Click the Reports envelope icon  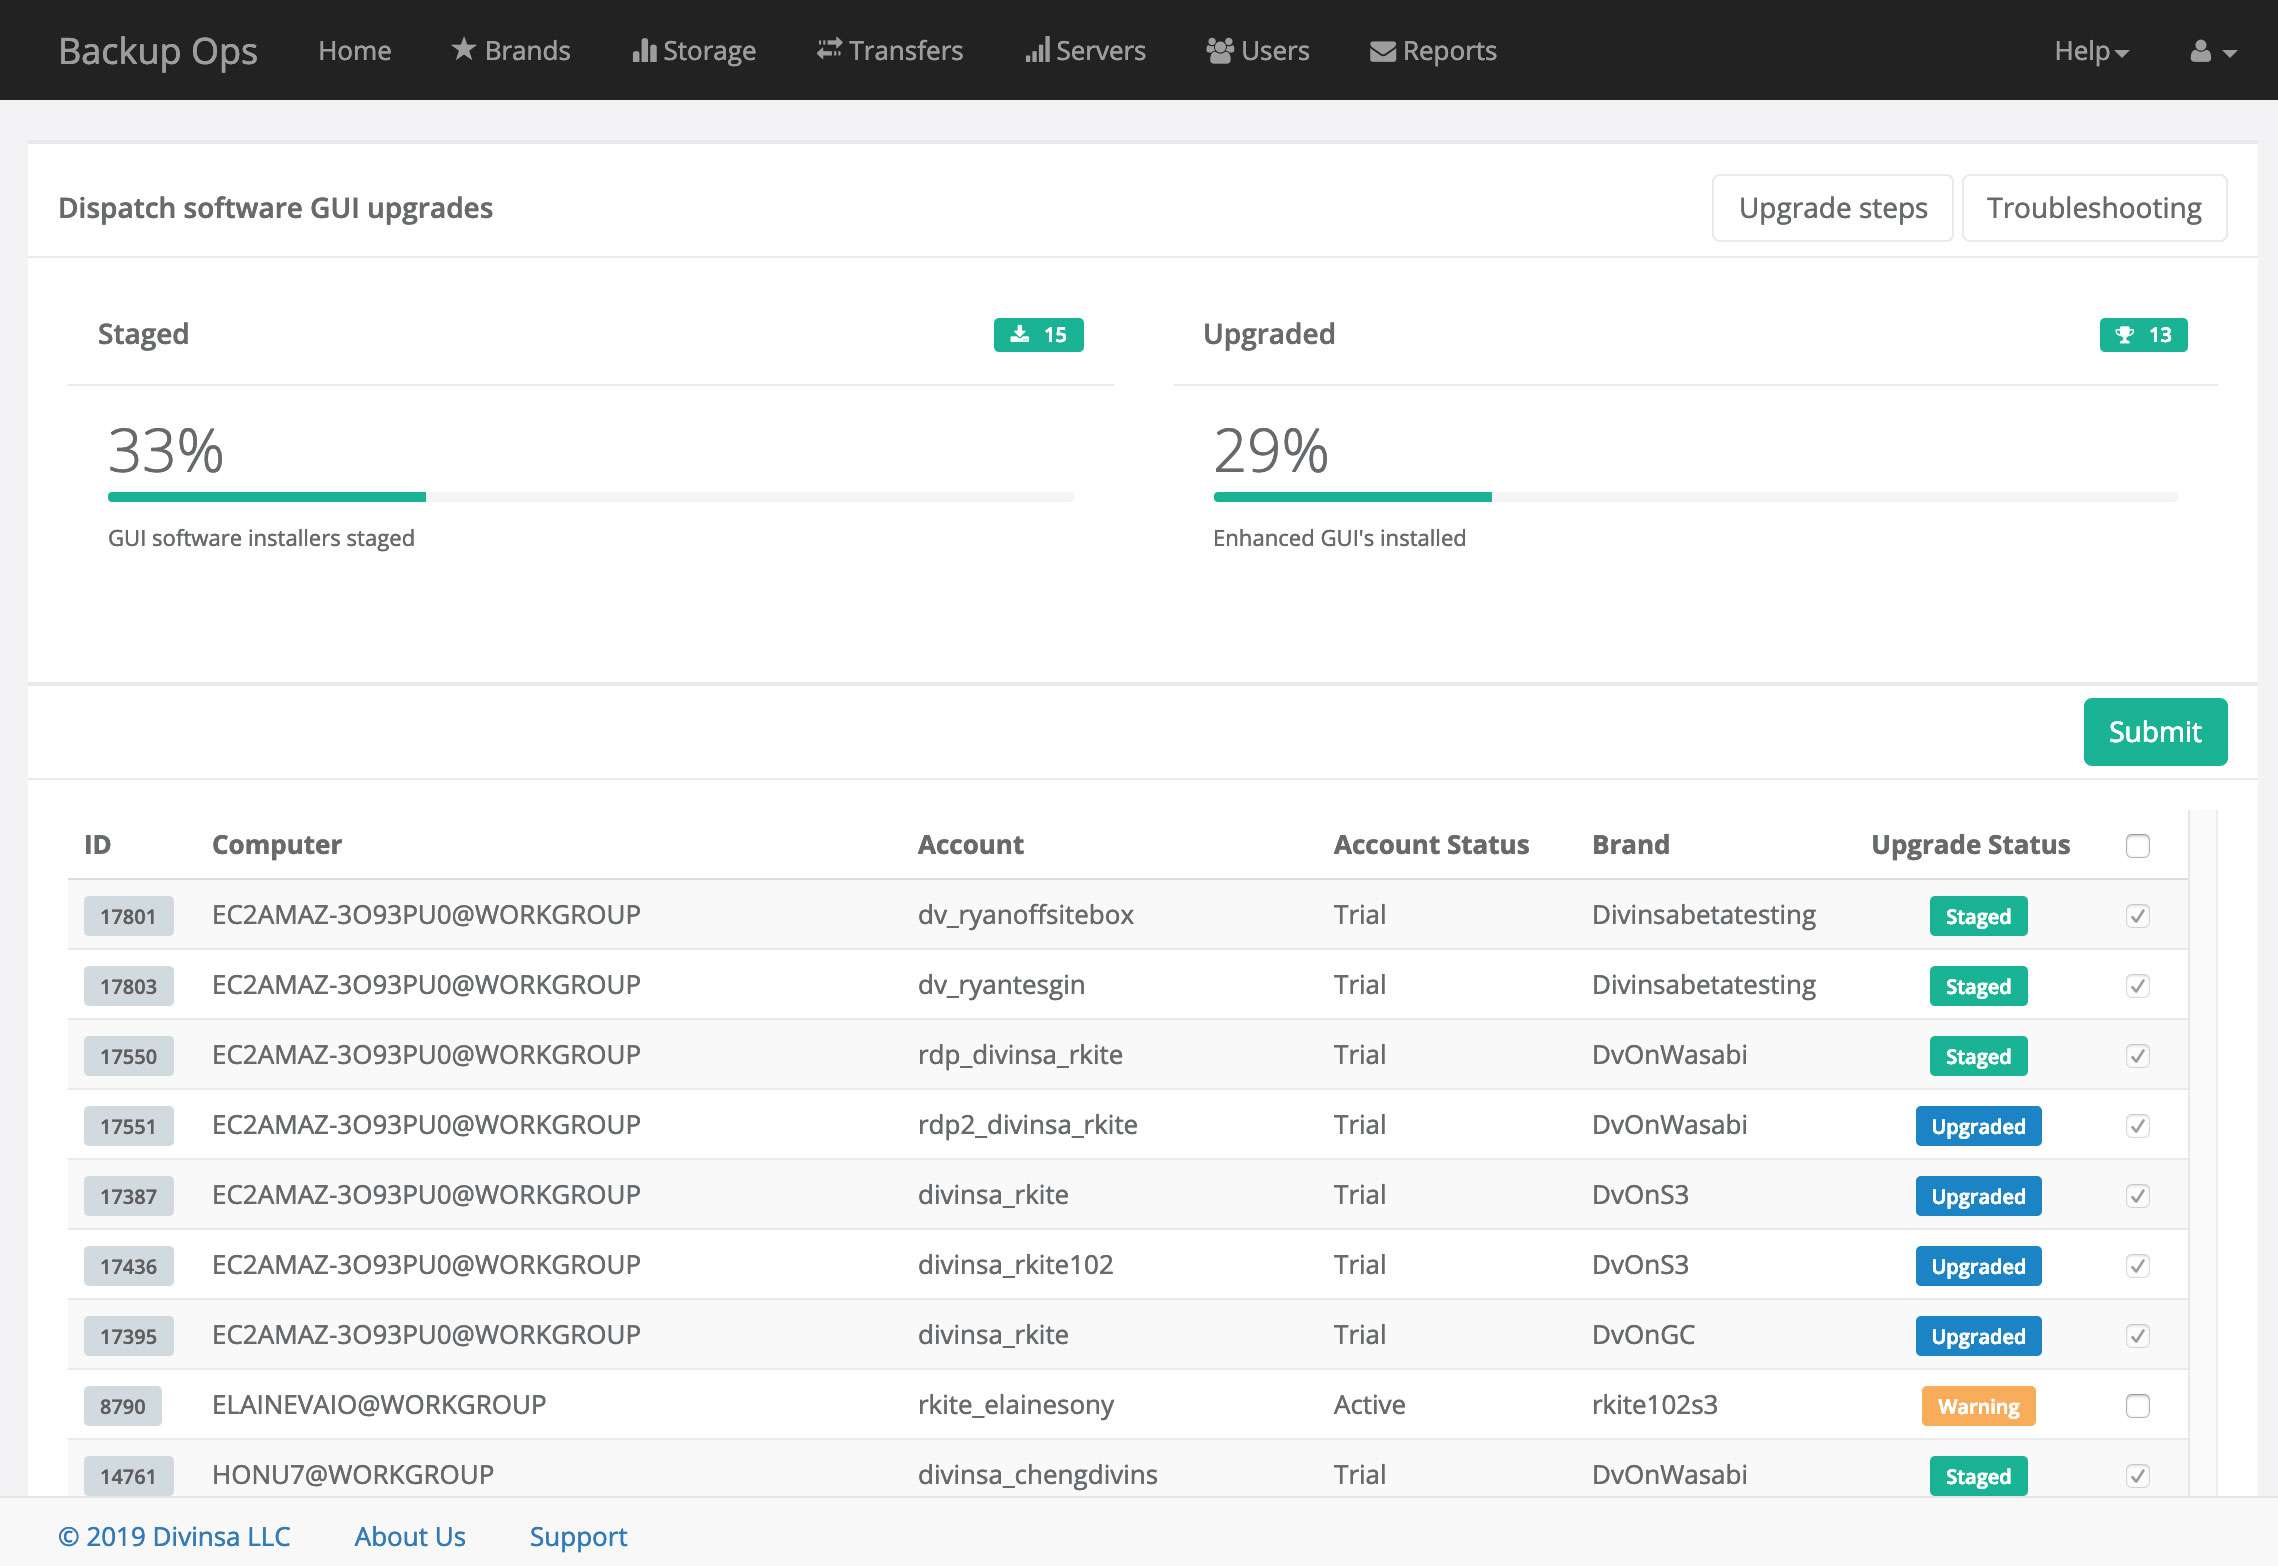point(1382,51)
